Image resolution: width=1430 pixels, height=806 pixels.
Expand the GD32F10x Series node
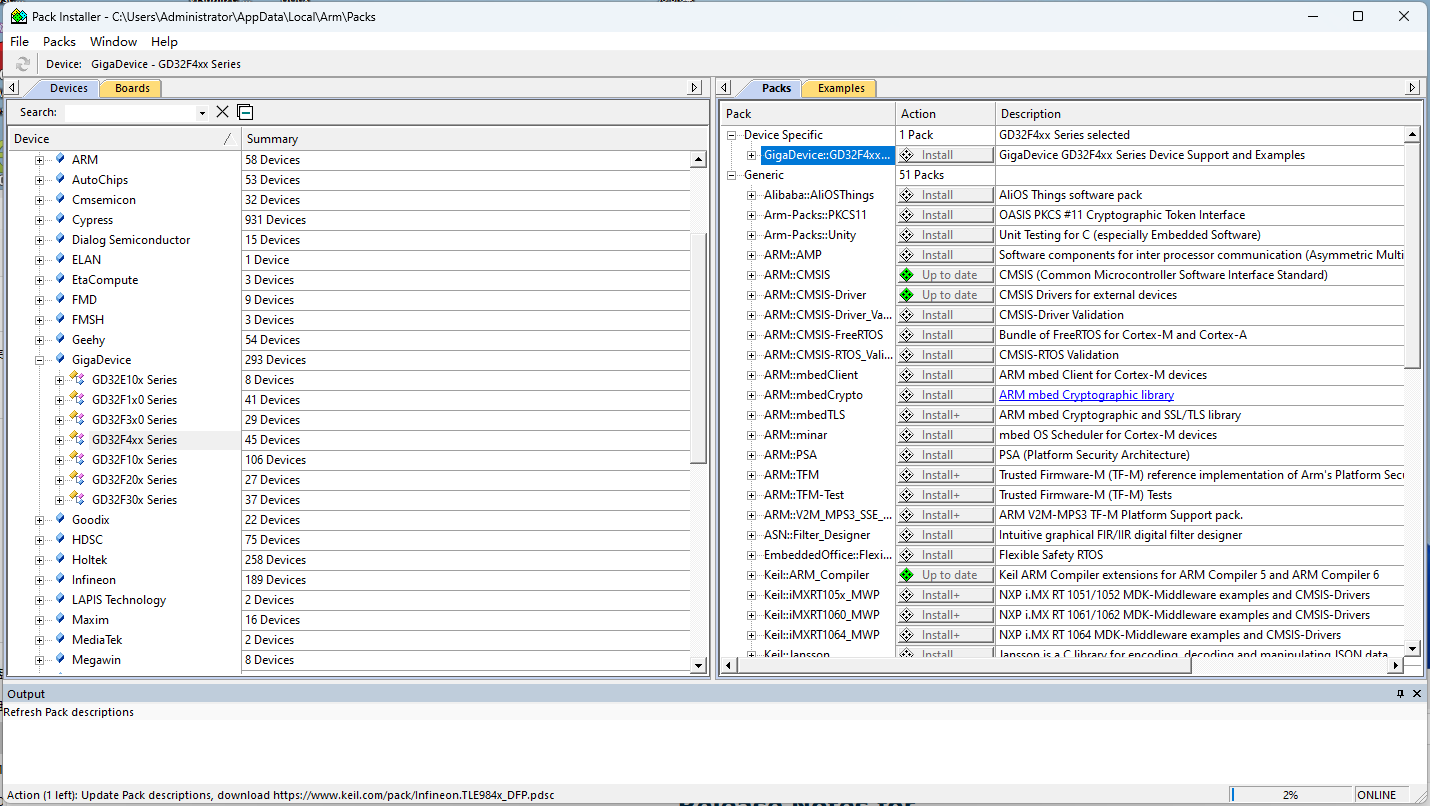(x=59, y=460)
